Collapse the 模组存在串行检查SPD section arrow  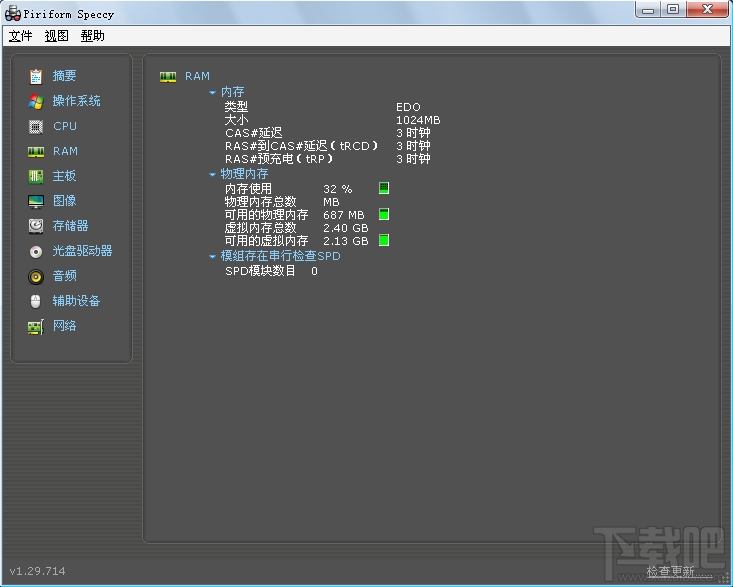212,257
